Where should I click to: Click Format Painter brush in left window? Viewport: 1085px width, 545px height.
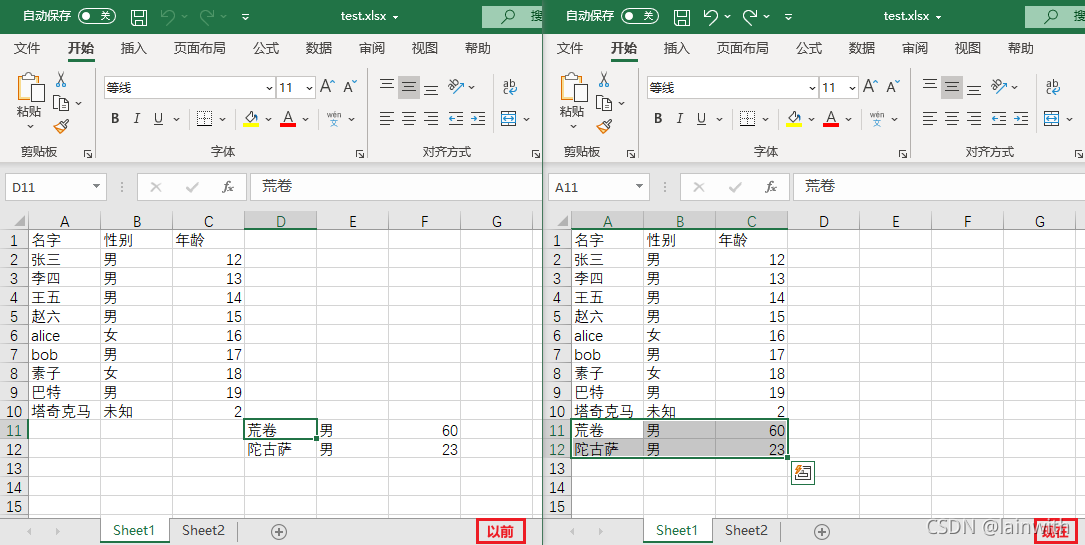[x=61, y=126]
